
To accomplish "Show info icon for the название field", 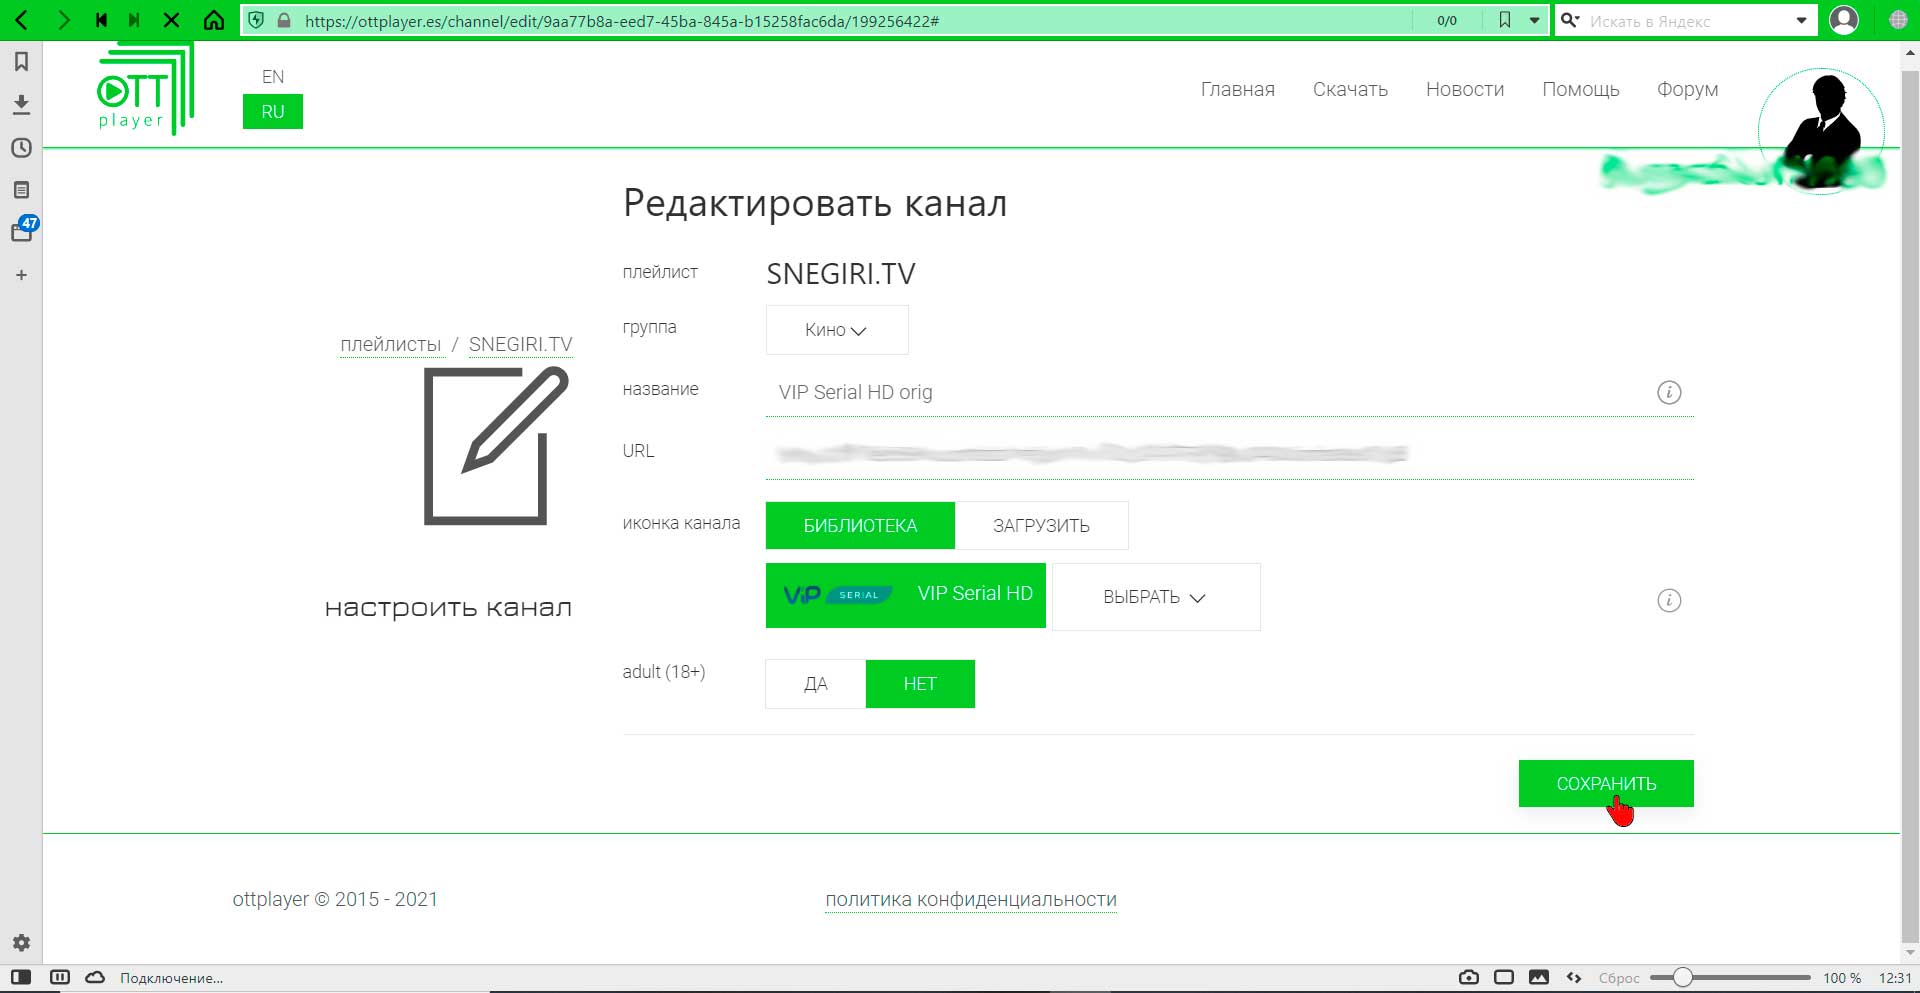I will [x=1669, y=392].
